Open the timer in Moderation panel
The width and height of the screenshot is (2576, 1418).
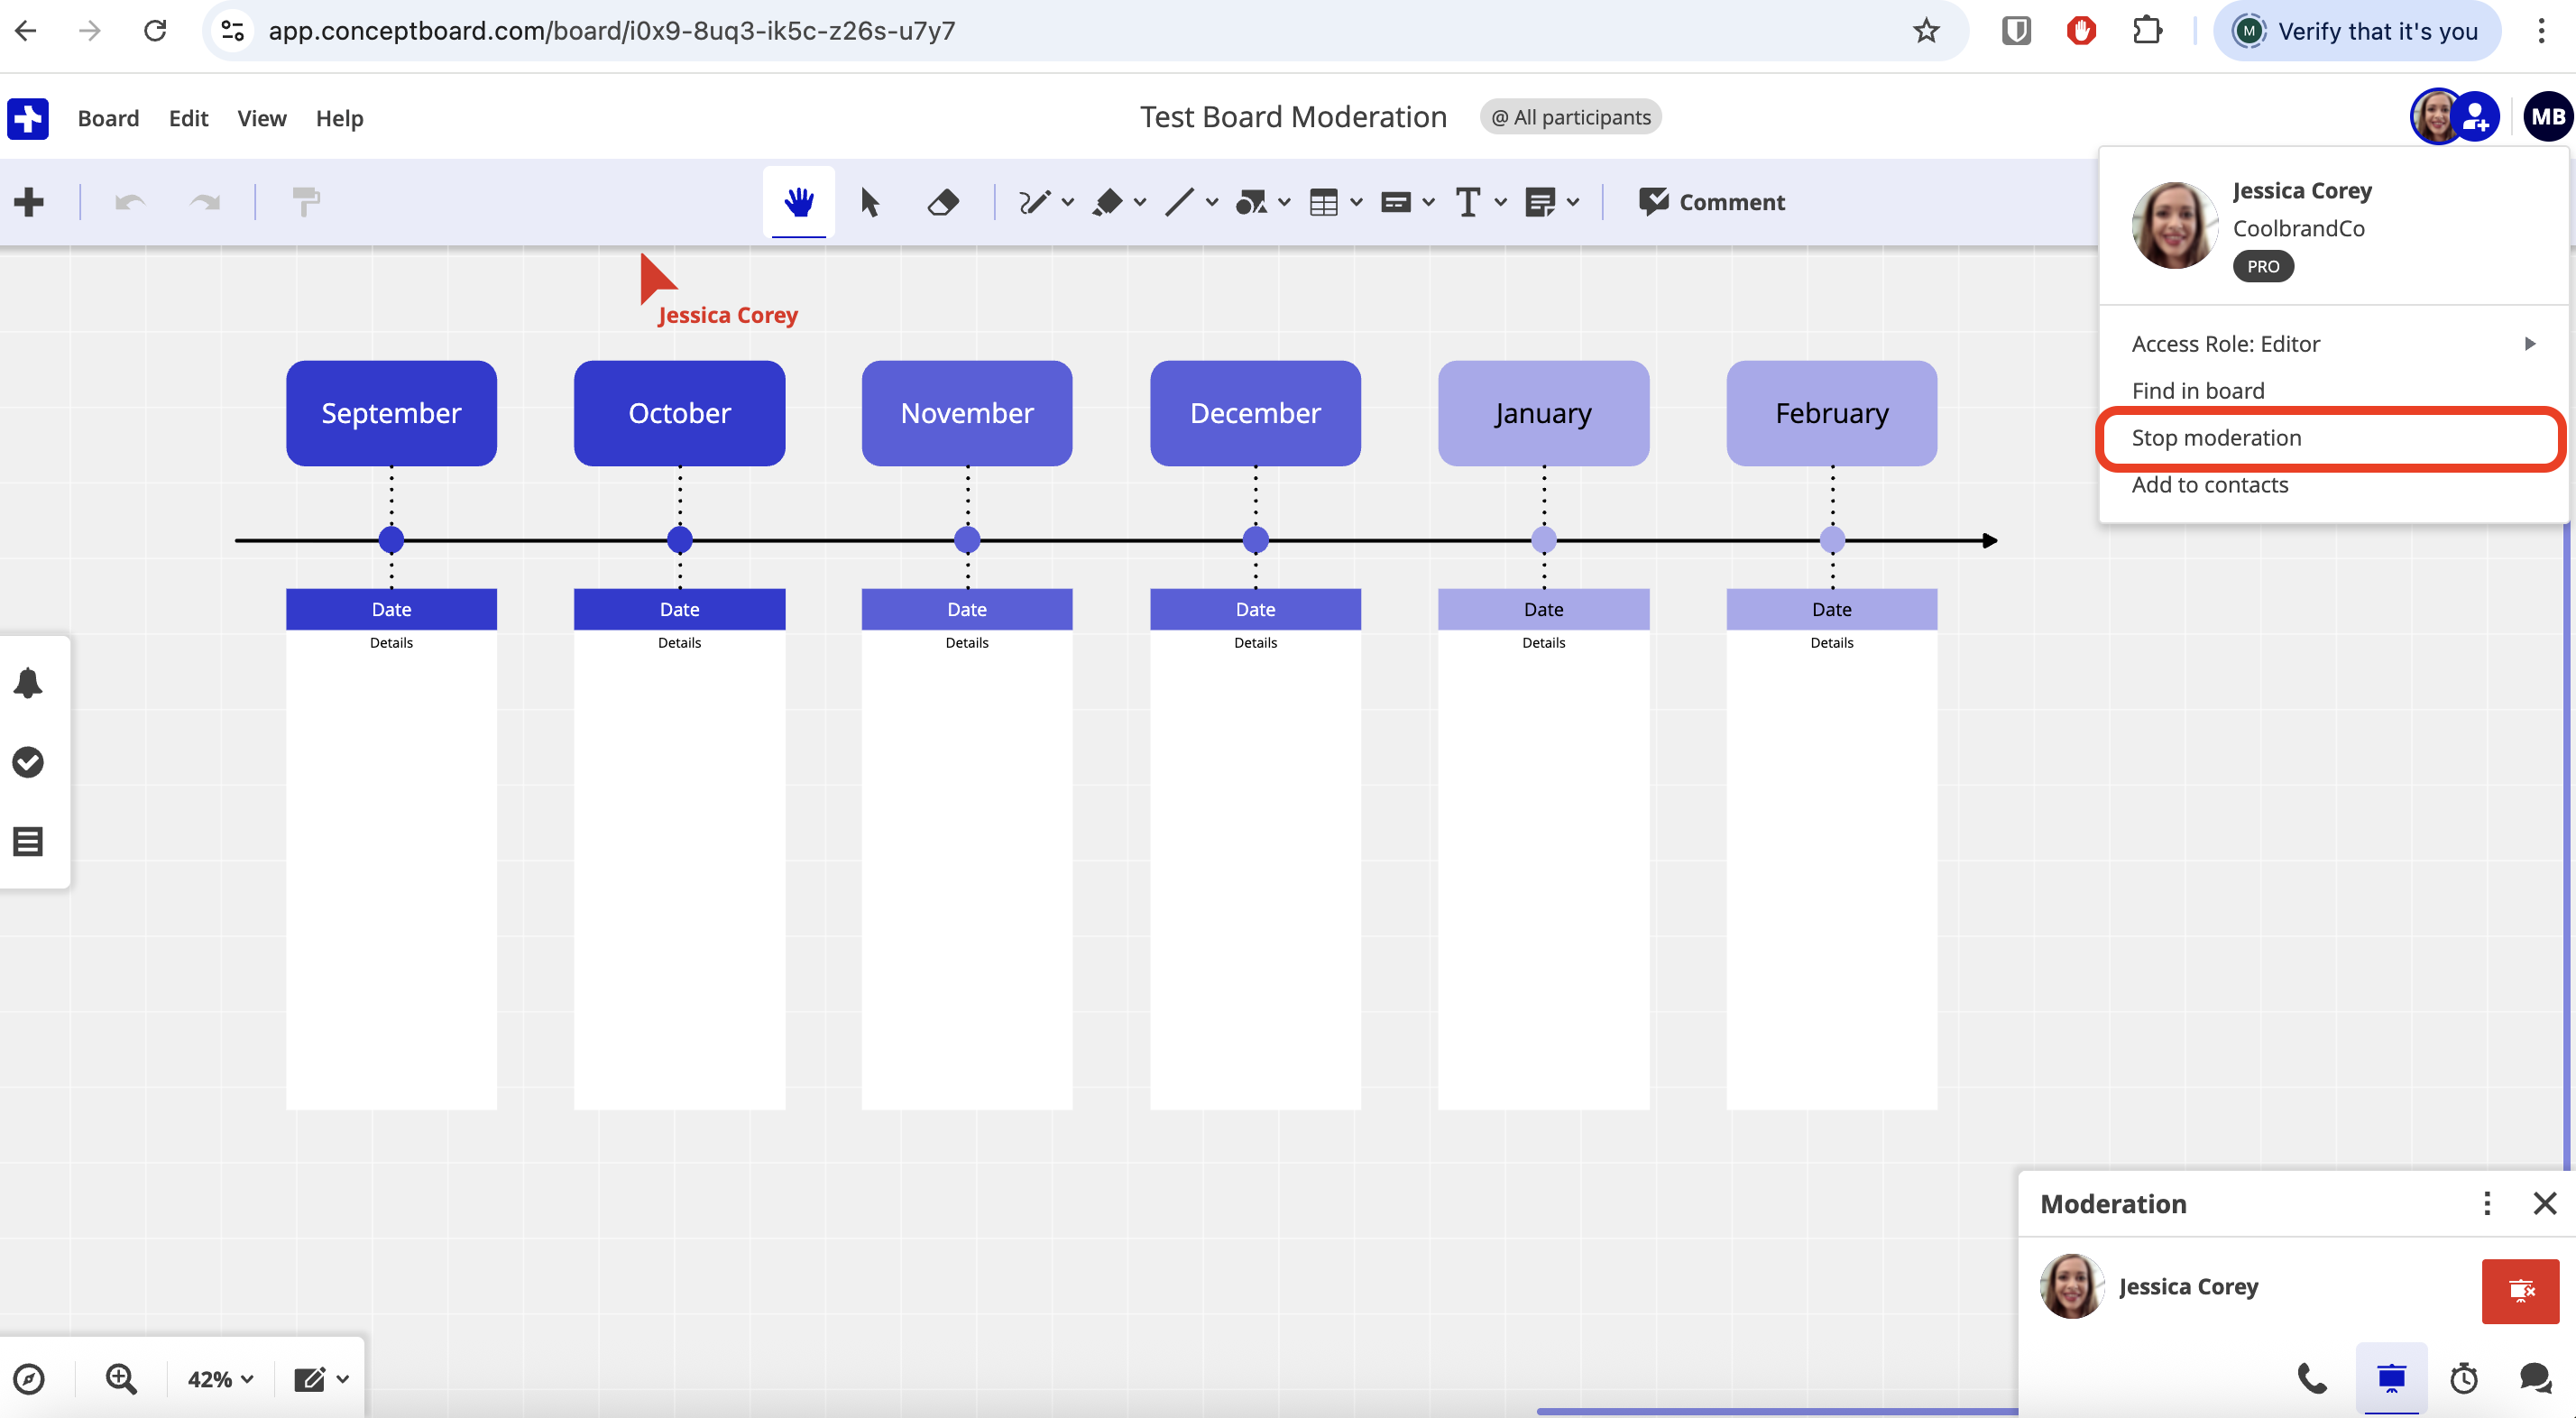[x=2464, y=1378]
